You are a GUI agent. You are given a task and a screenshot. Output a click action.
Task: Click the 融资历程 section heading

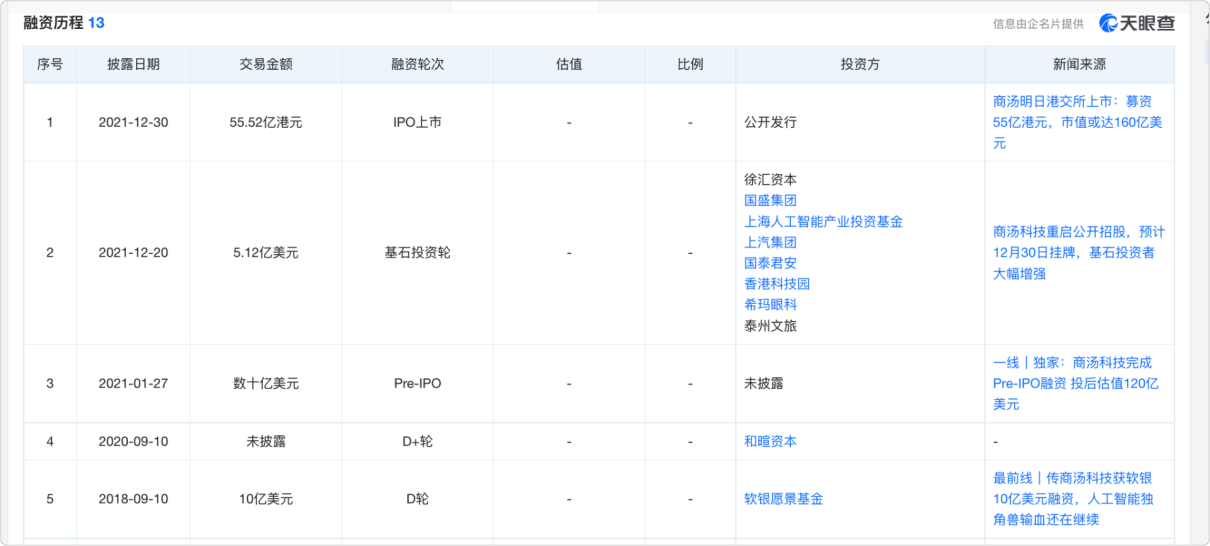pyautogui.click(x=53, y=22)
